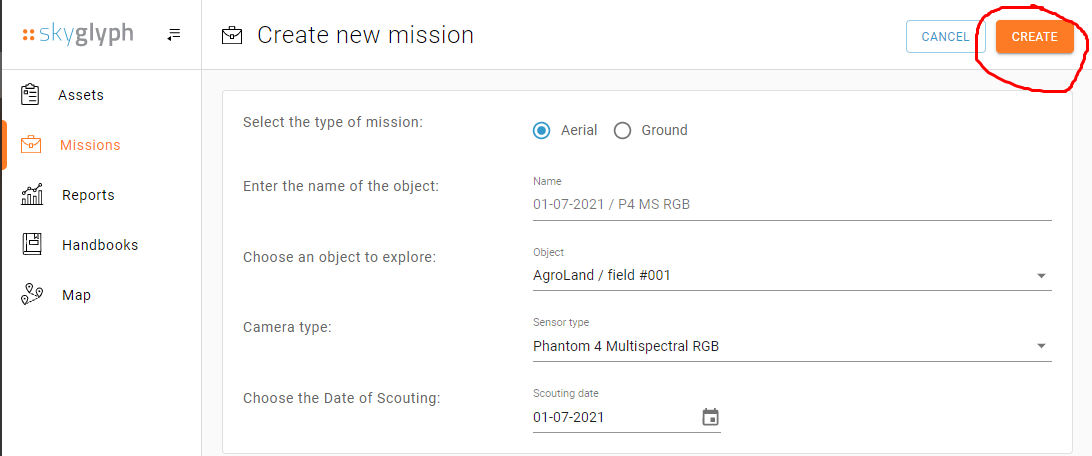Click the Assets clipboard icon
The image size is (1092, 456).
31,95
